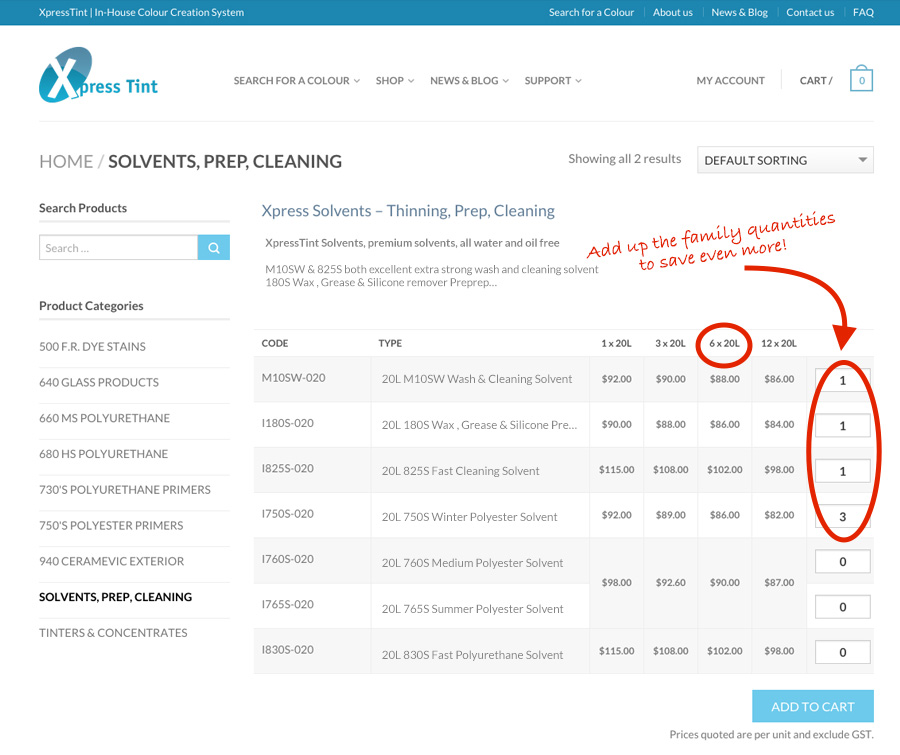
Task: Click quantity field for I760S-020 row
Action: (842, 562)
